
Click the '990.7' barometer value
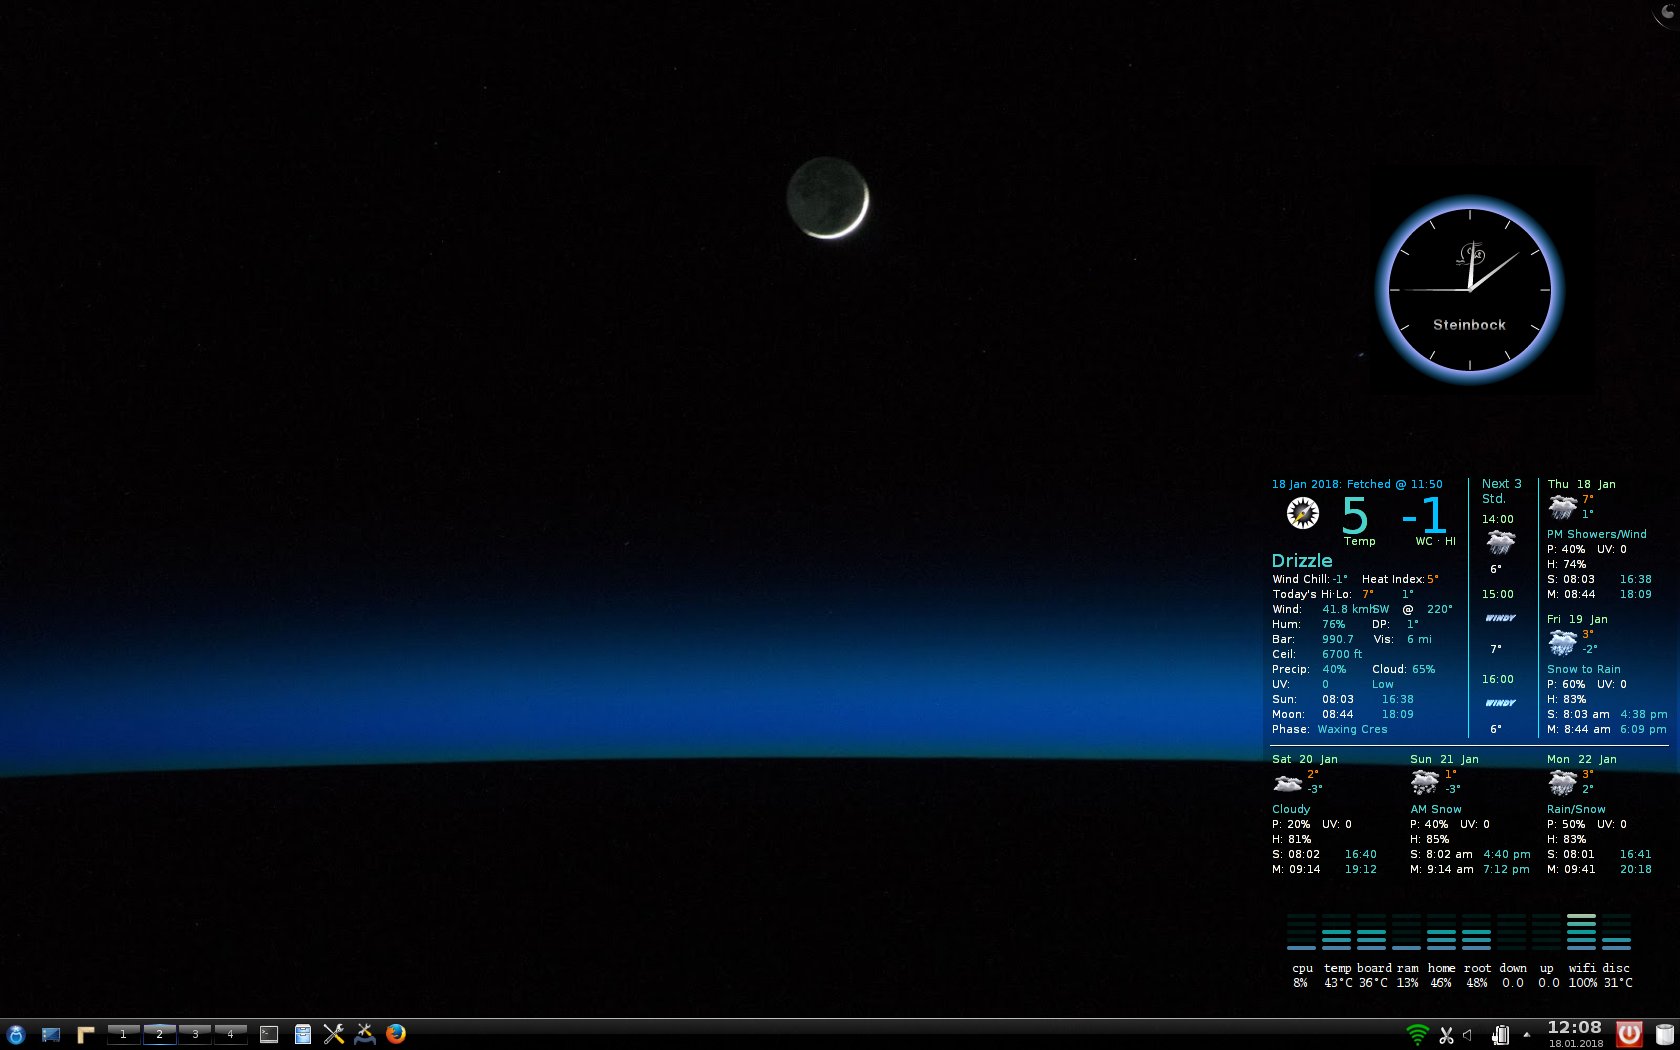1338,639
